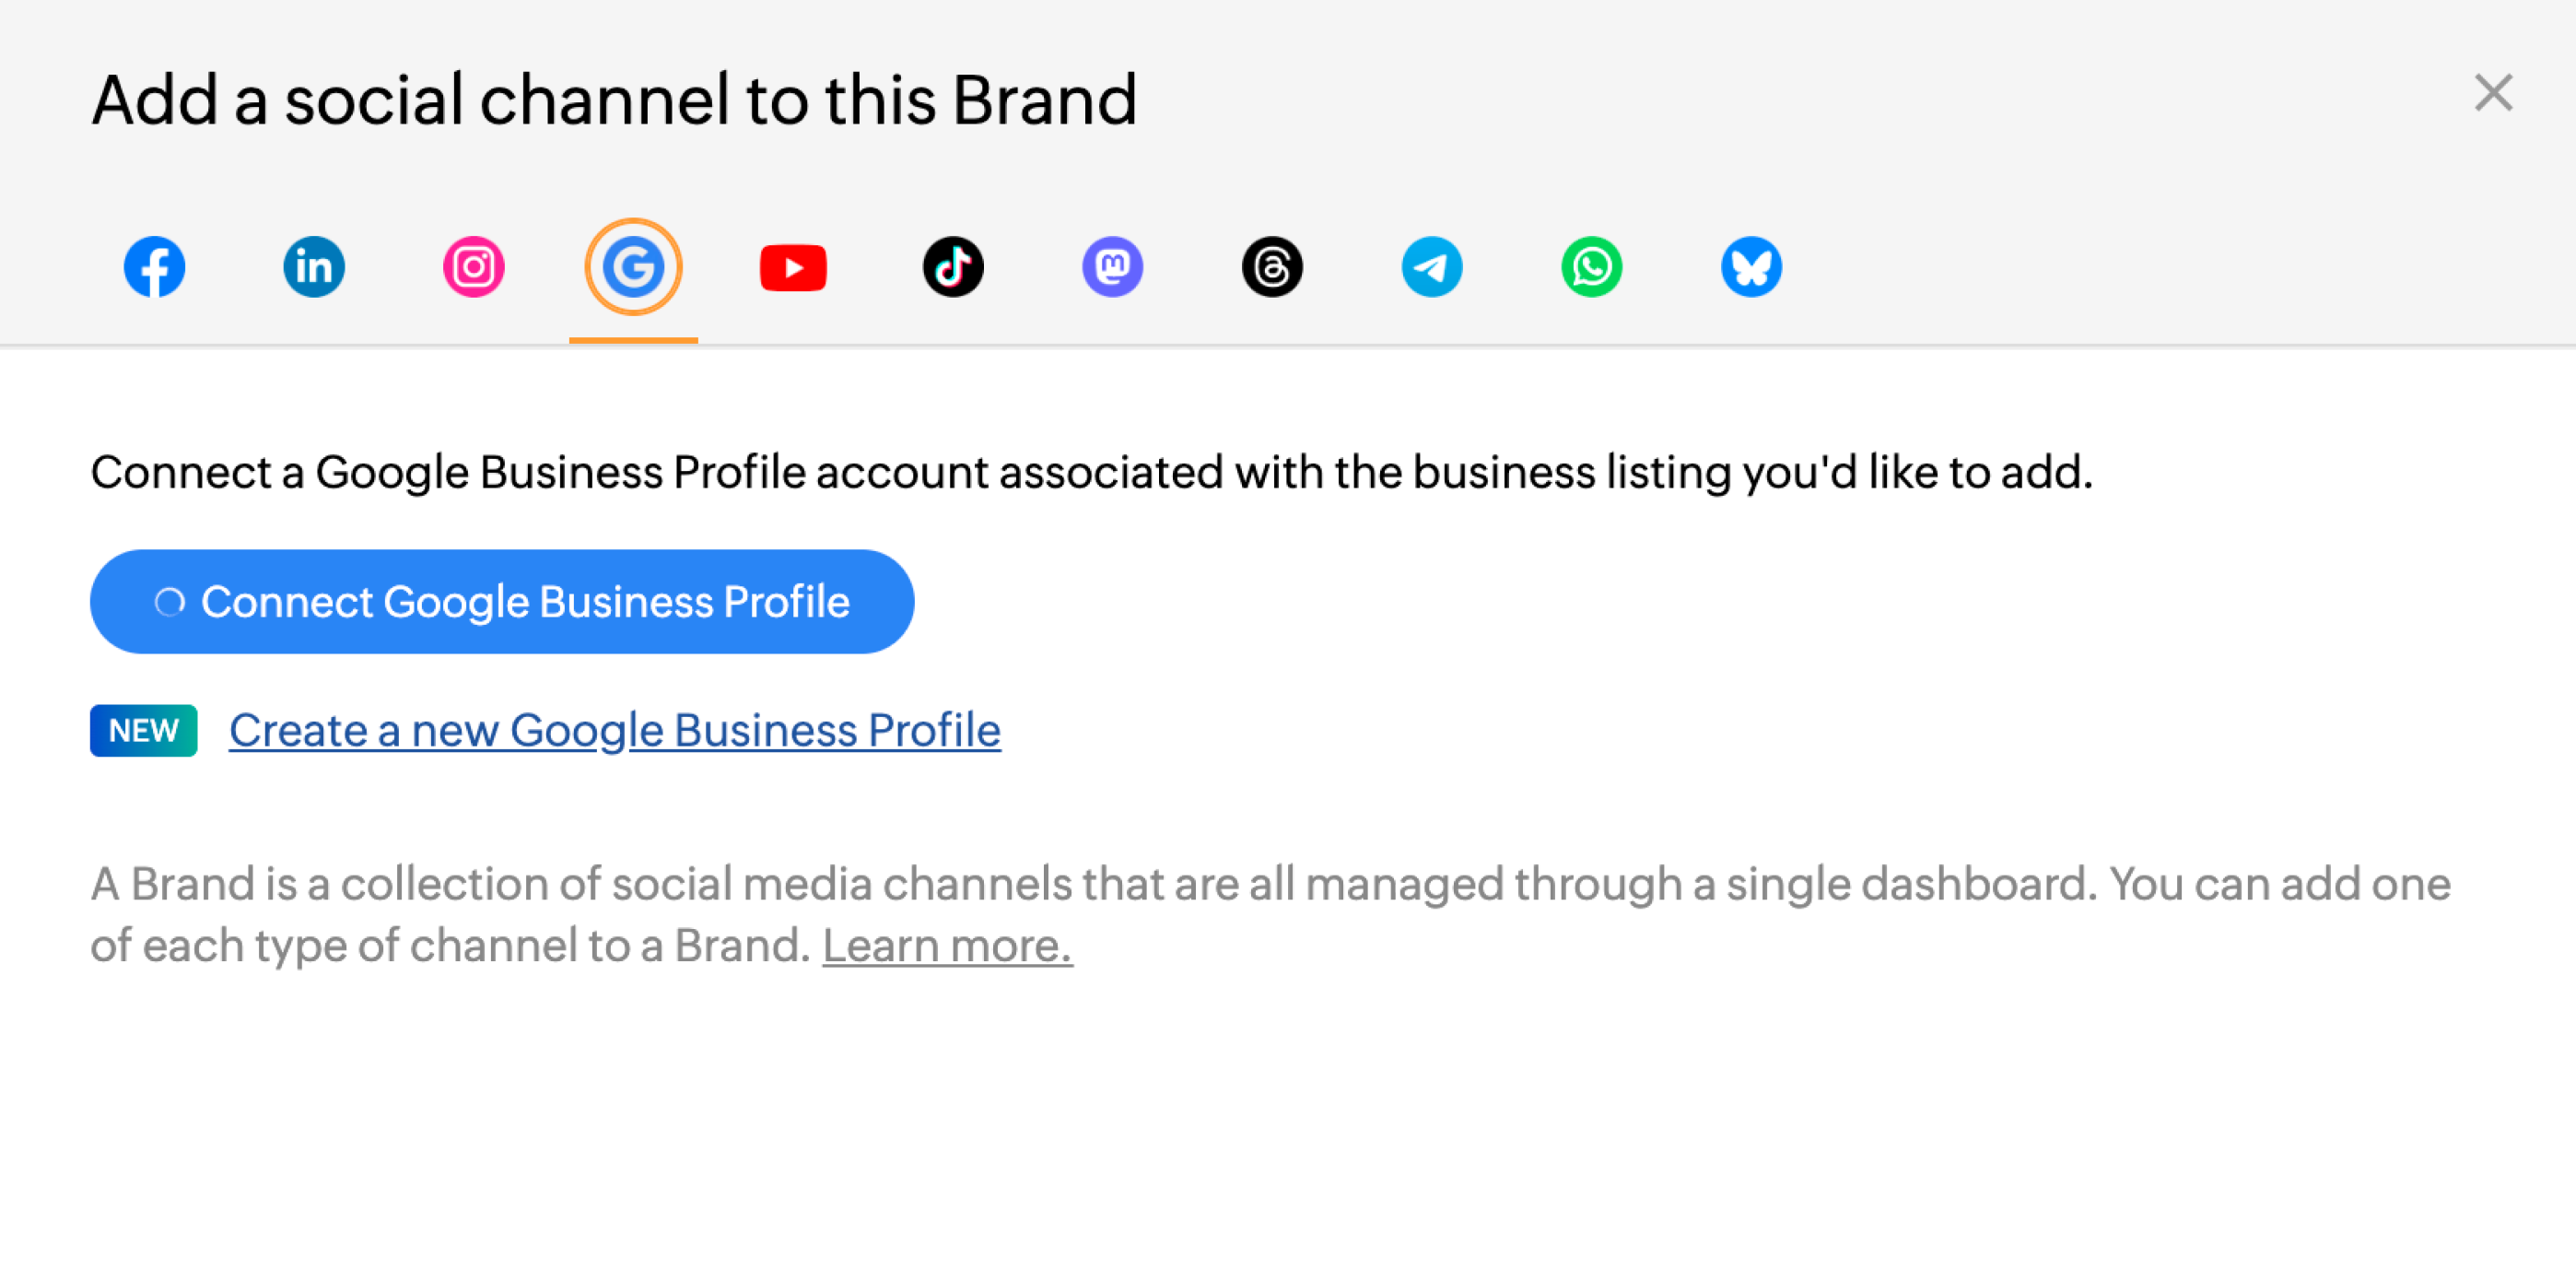Open the Mastodon channel option
The height and width of the screenshot is (1270, 2576).
(1112, 267)
